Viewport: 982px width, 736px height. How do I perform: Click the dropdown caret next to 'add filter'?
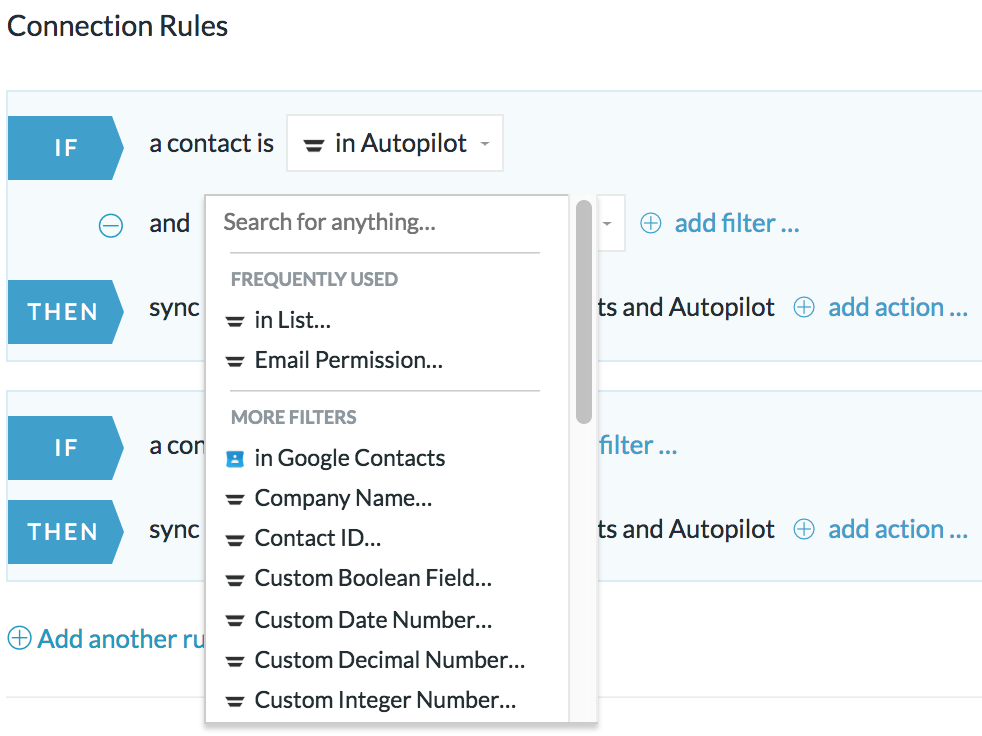(x=607, y=223)
